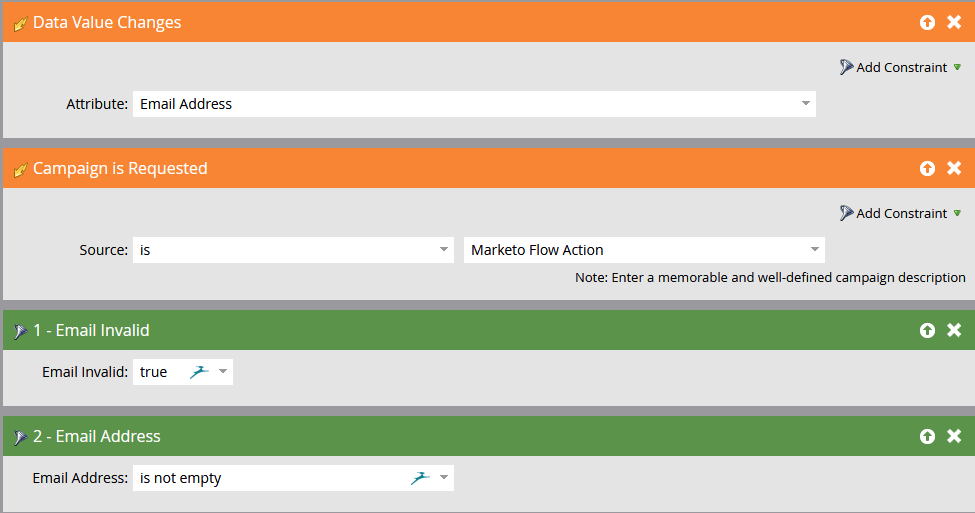Remove the Data Value Changes trigger
975x513 pixels.
pos(954,22)
